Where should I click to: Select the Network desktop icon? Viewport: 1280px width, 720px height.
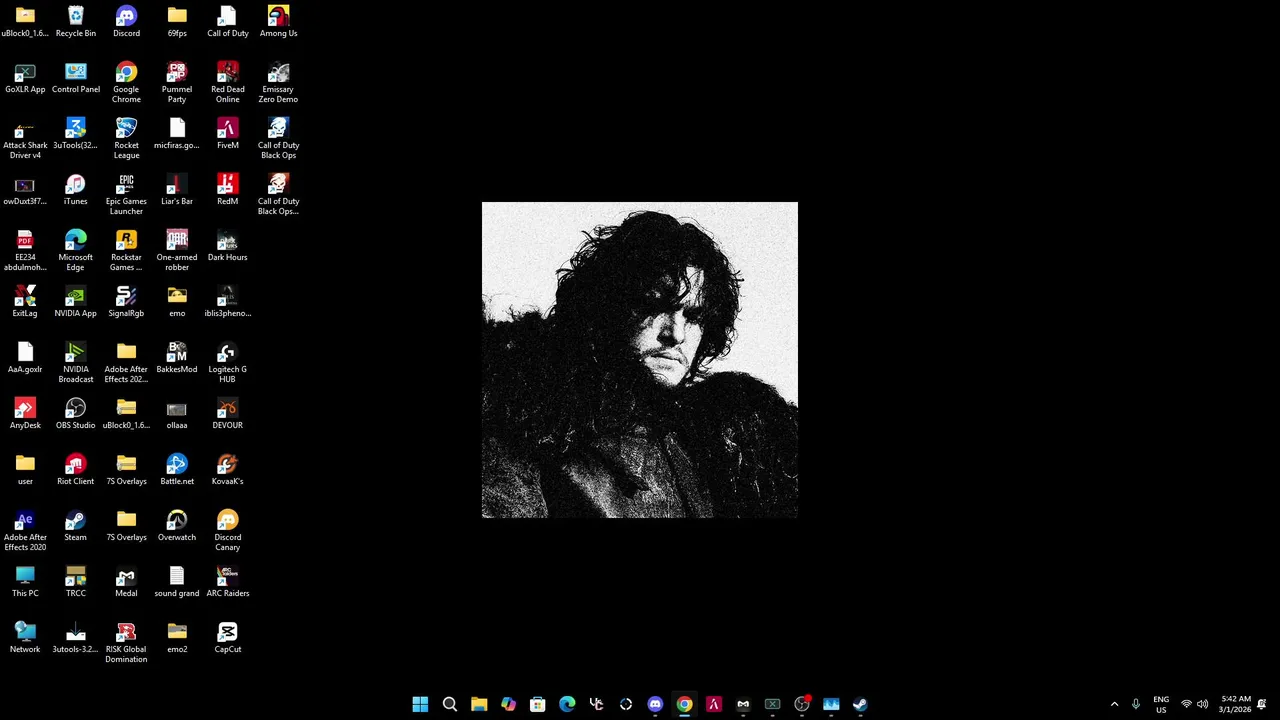point(25,638)
